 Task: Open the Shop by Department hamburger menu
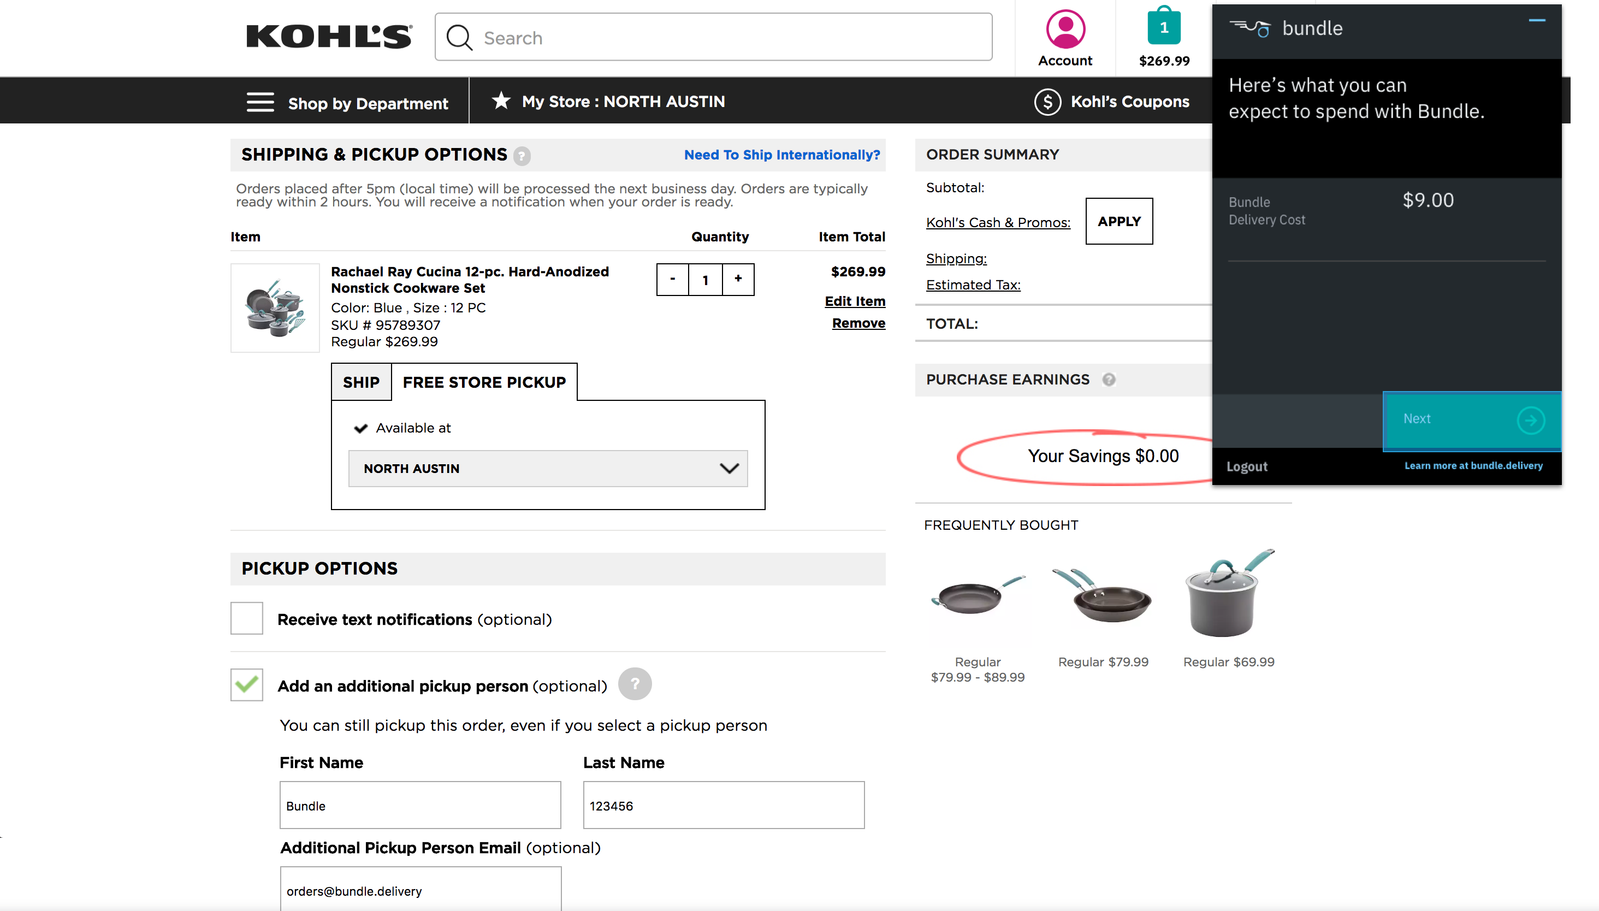260,102
